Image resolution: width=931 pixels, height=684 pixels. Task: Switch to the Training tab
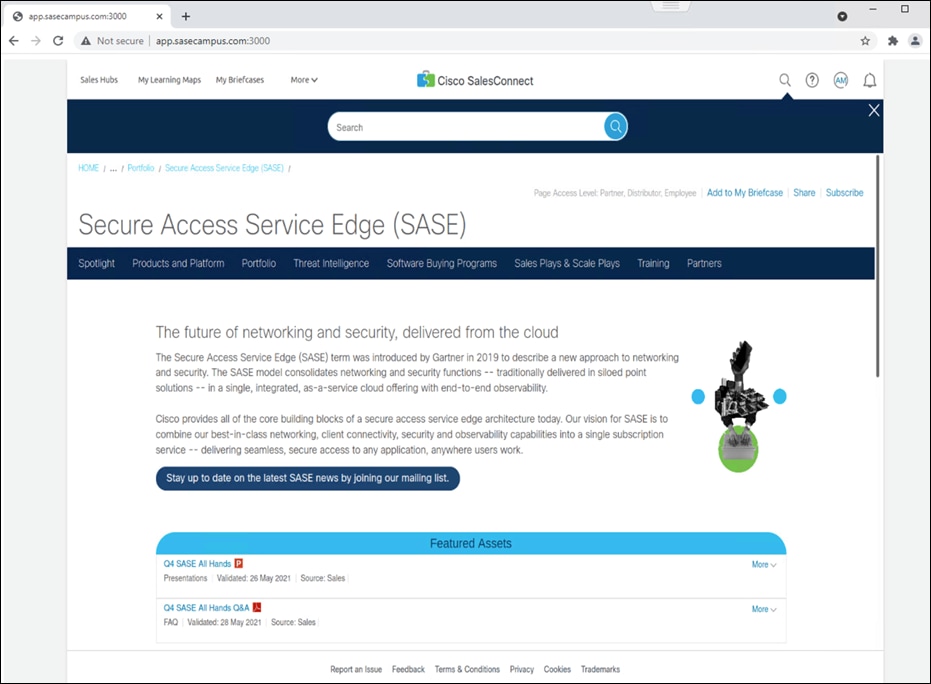[653, 263]
